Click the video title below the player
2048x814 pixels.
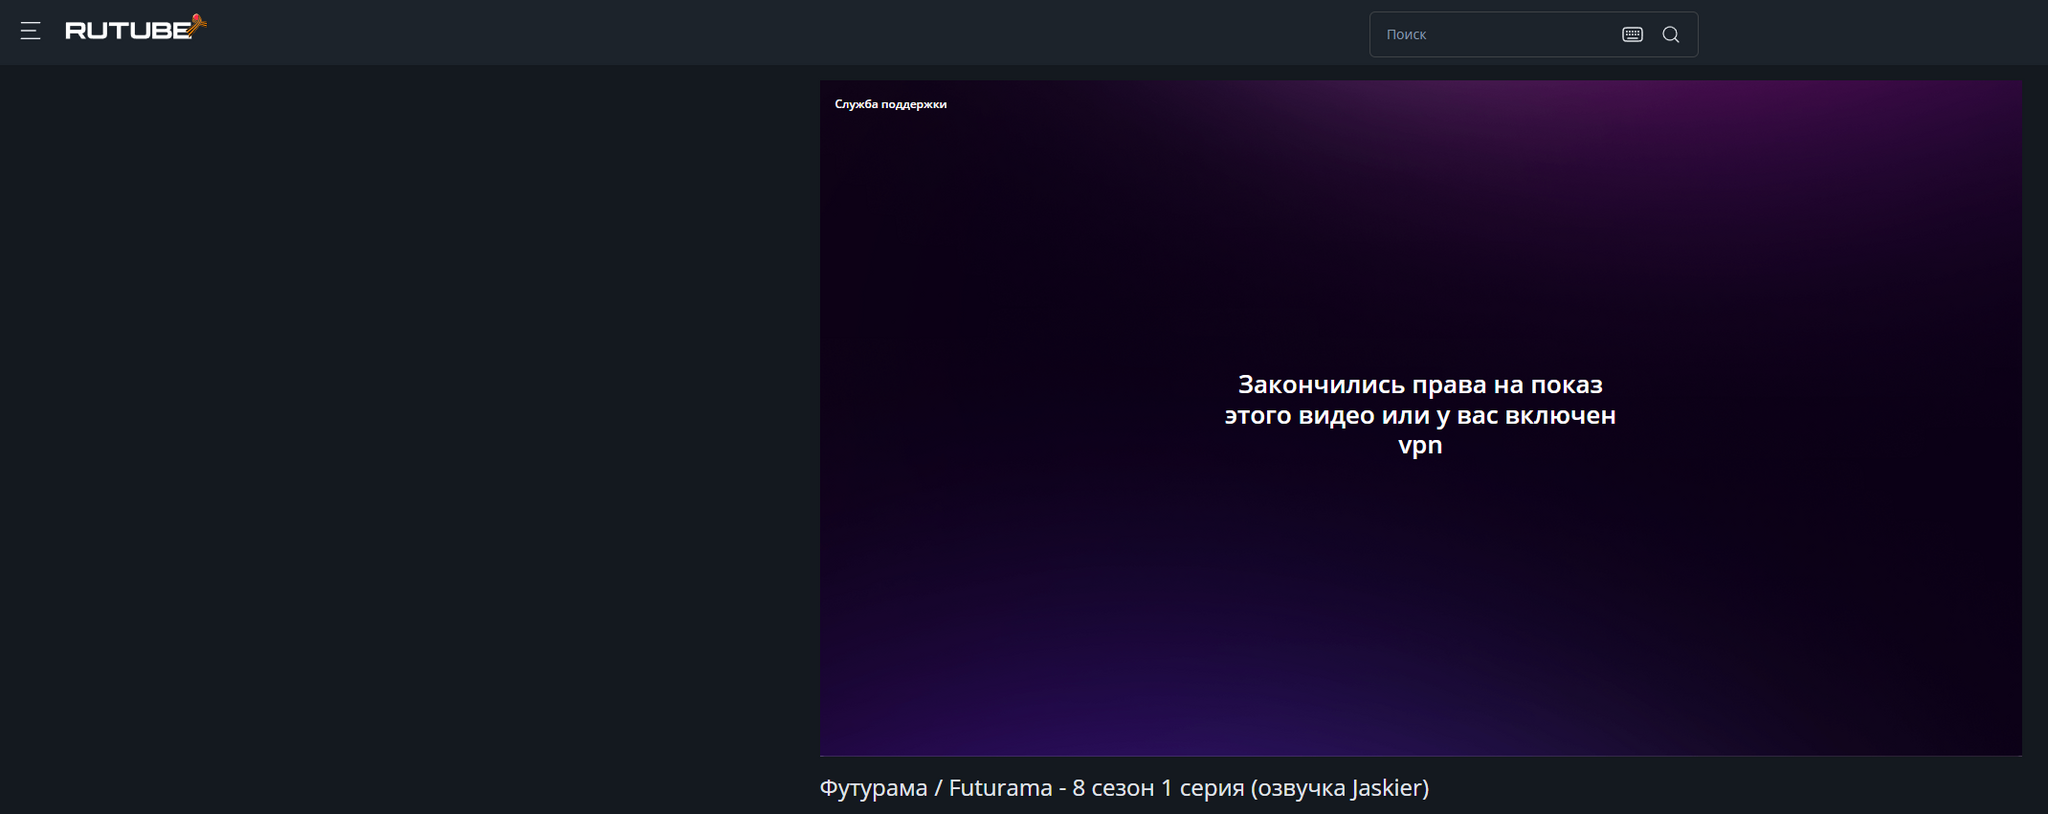pos(1124,788)
